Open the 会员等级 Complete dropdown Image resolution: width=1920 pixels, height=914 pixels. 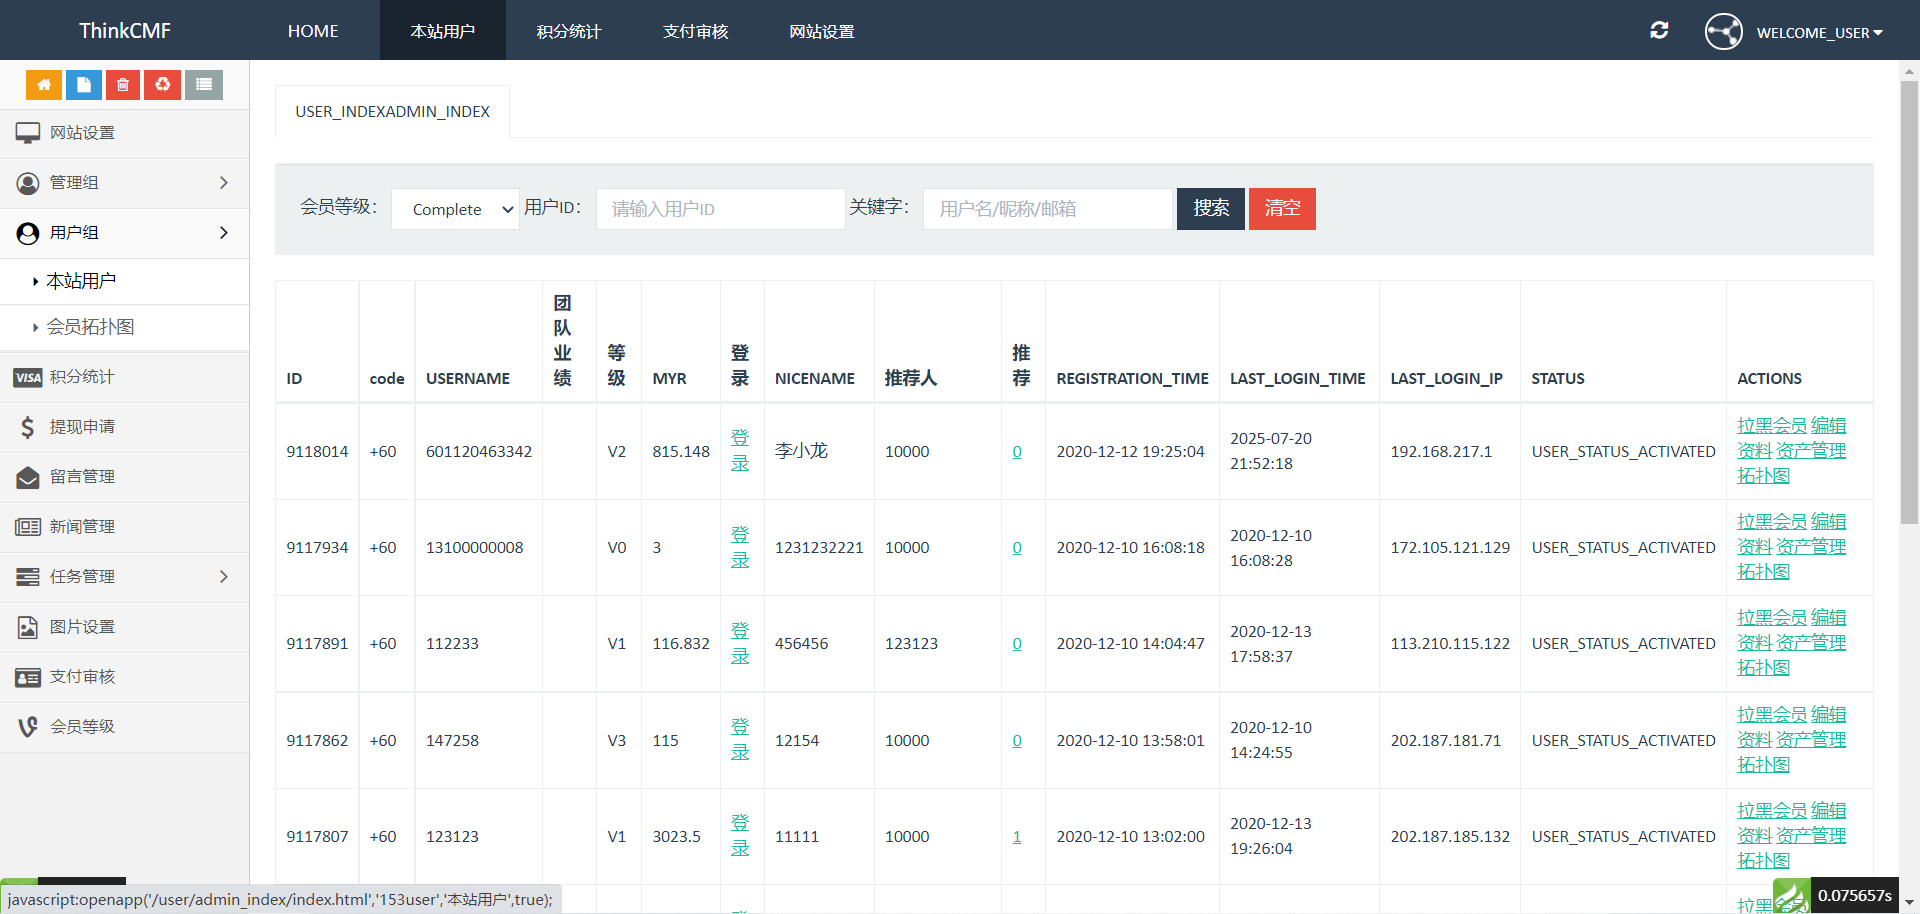point(455,209)
